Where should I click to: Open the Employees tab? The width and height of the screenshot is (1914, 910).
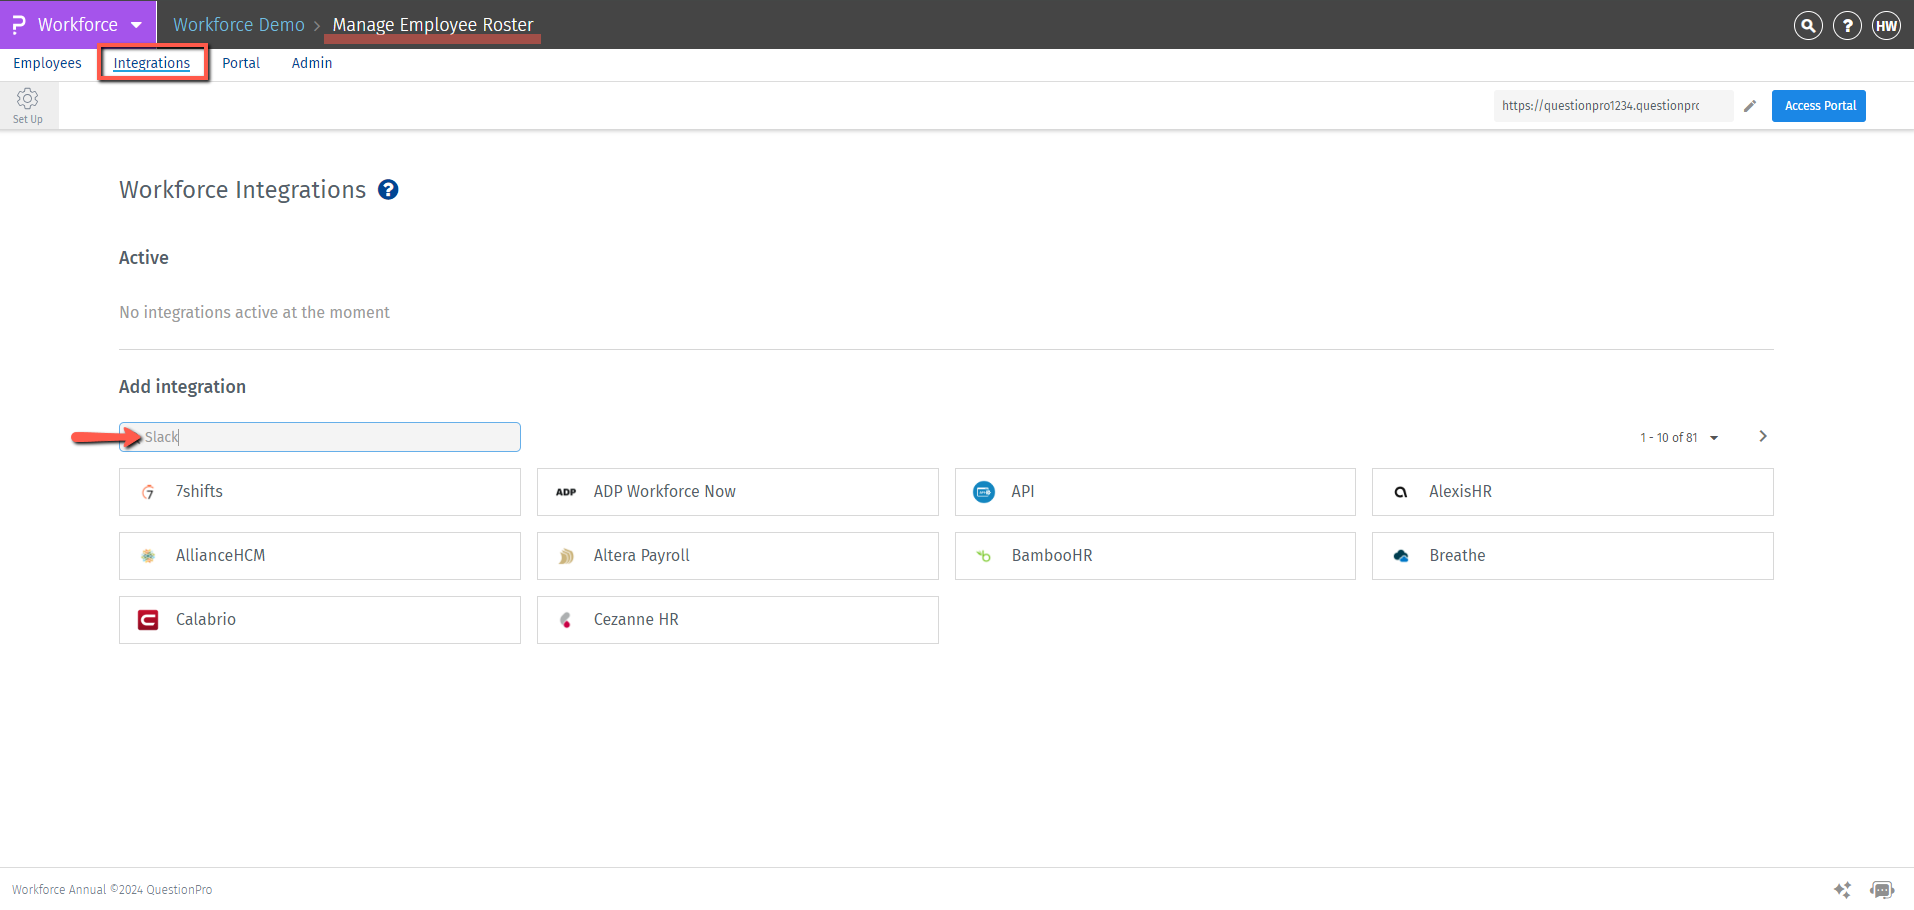click(x=47, y=63)
